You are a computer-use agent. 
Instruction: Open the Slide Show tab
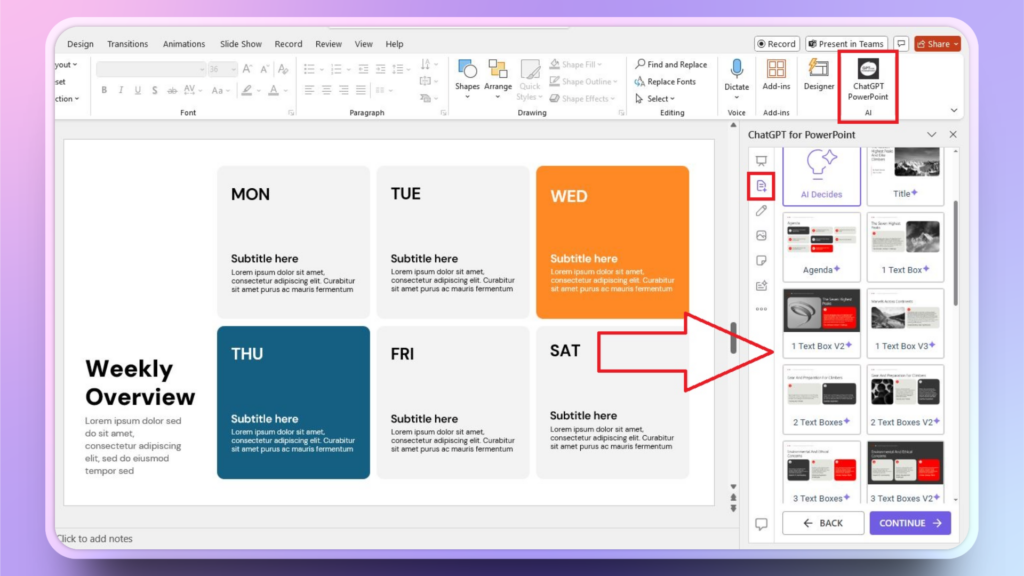coord(240,44)
